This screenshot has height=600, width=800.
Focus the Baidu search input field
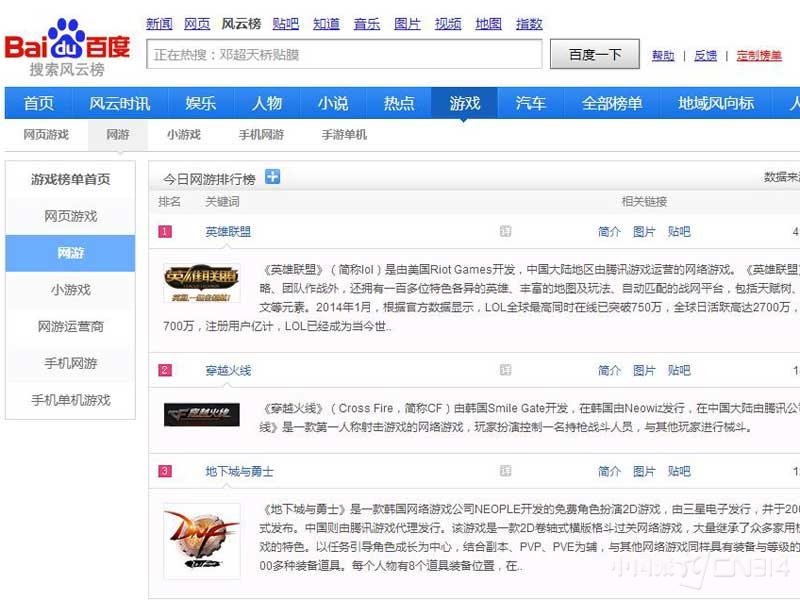(344, 54)
